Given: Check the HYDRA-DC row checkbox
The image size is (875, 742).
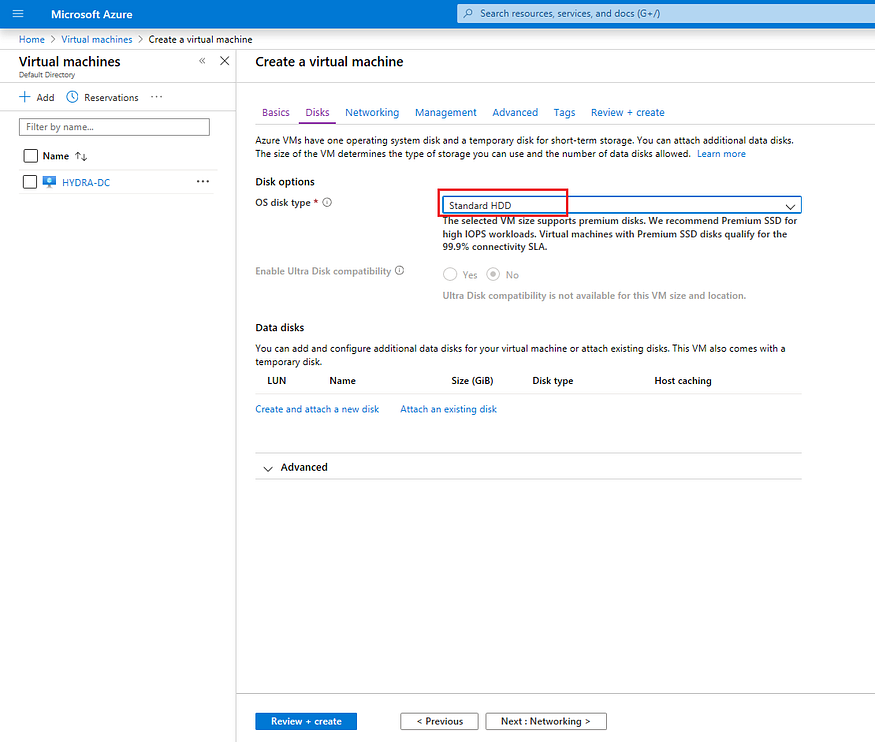Looking at the screenshot, I should tap(29, 181).
